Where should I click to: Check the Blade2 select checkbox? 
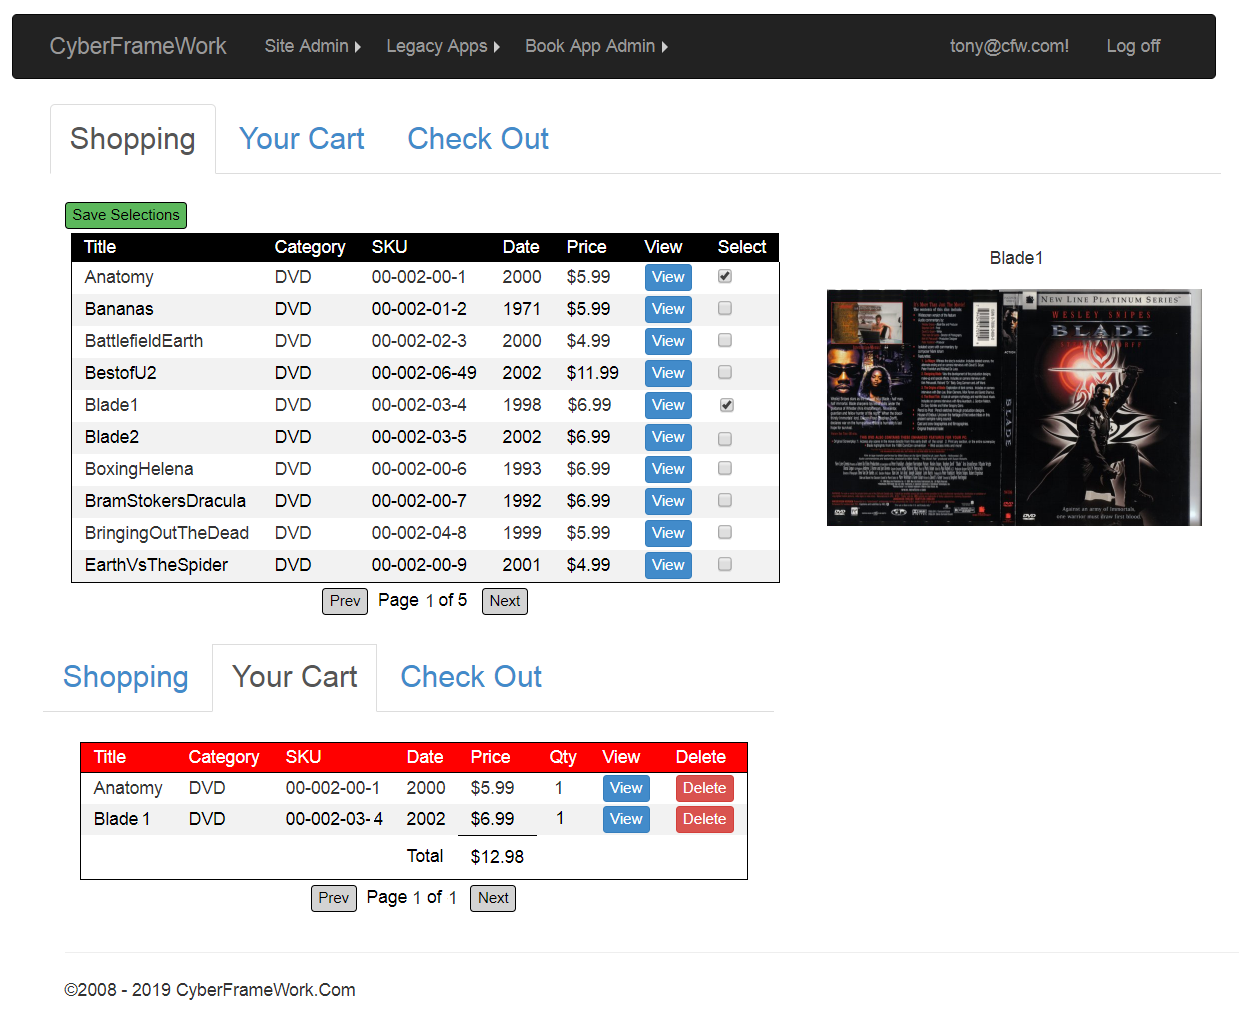(x=725, y=439)
